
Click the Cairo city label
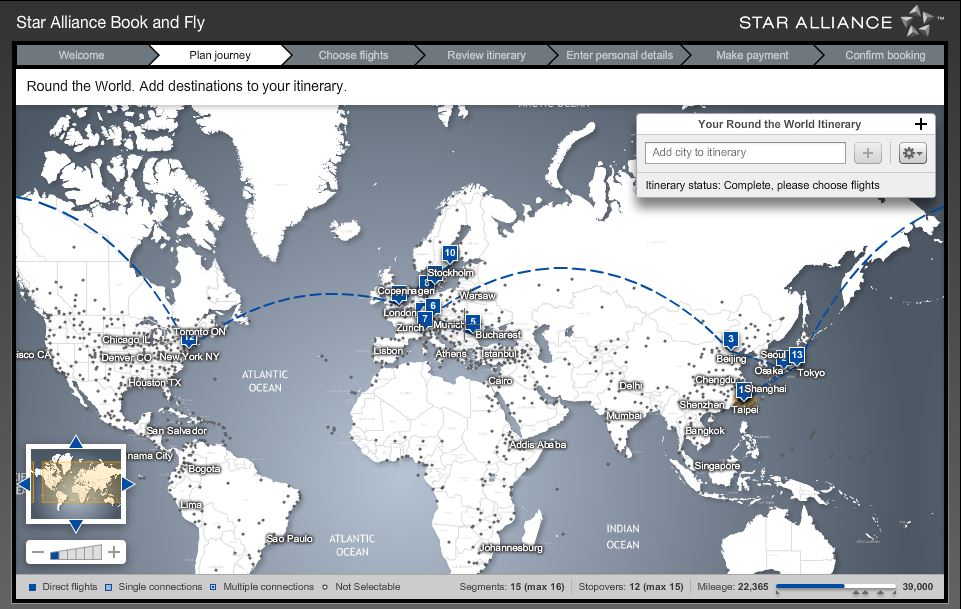500,381
